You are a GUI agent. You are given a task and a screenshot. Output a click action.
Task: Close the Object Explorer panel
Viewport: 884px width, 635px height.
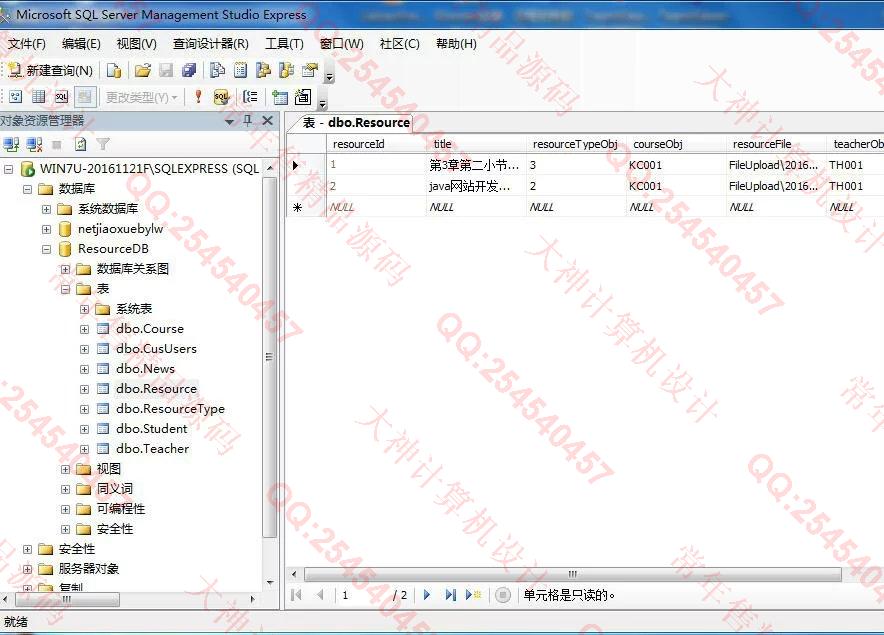[268, 121]
